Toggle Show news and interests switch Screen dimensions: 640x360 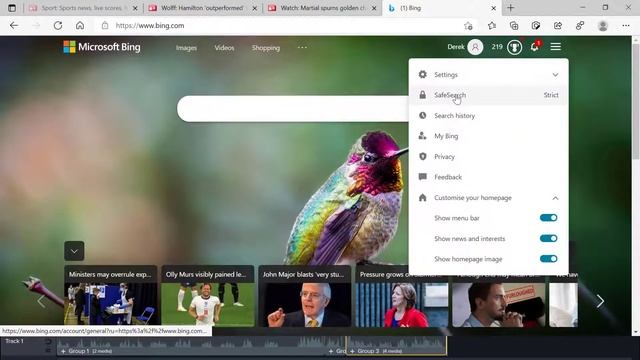[548, 238]
